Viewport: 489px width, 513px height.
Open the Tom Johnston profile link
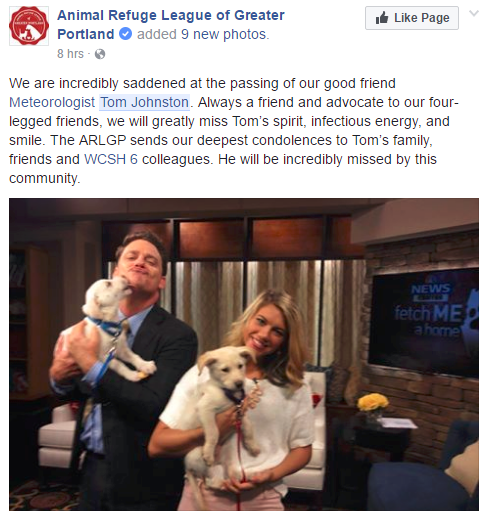coord(145,102)
